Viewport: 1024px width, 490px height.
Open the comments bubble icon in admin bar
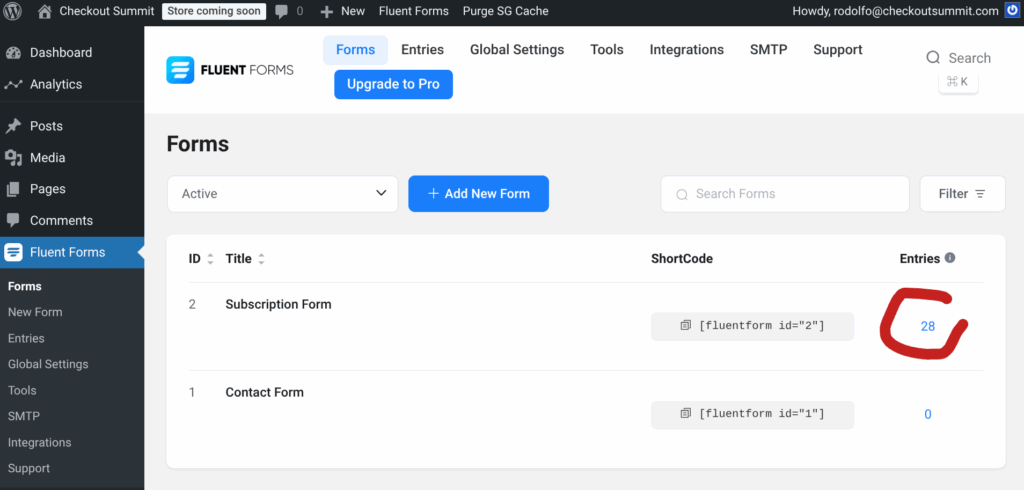tap(281, 11)
